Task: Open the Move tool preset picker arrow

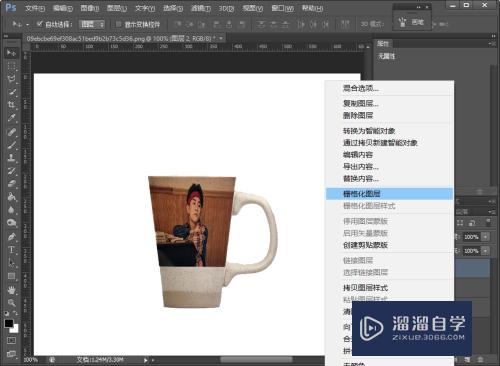Action: [27, 25]
